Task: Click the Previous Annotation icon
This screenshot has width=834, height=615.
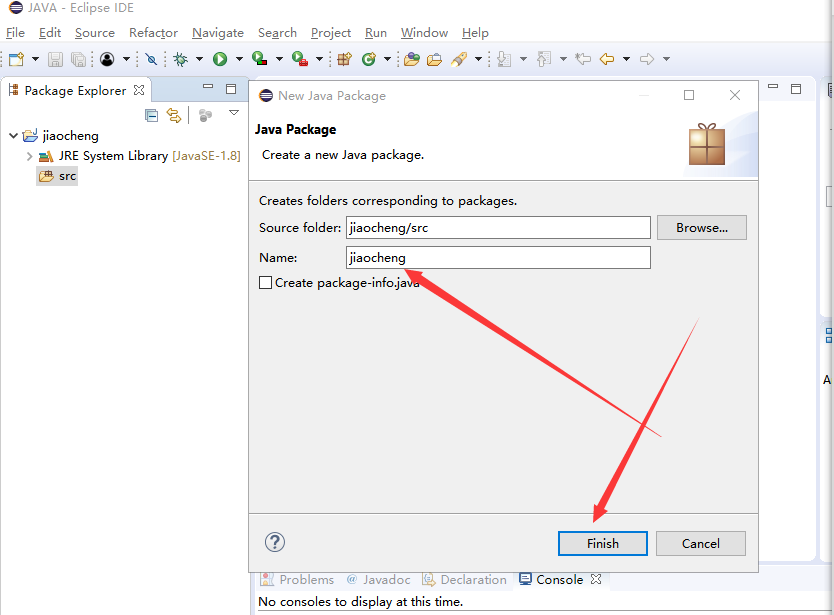Action: click(x=544, y=59)
